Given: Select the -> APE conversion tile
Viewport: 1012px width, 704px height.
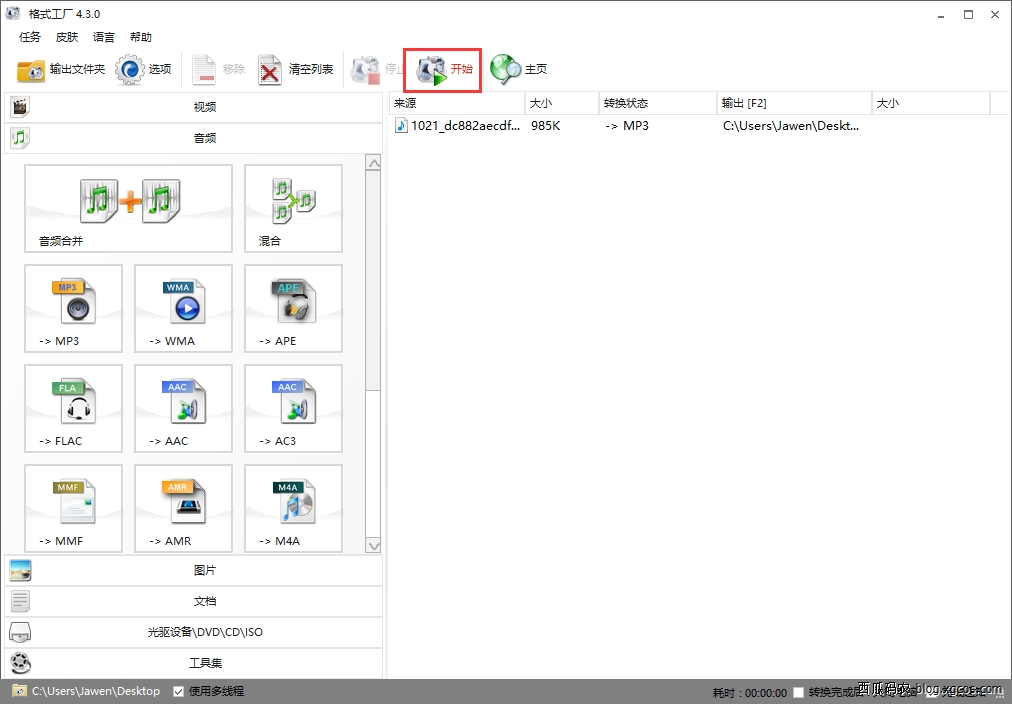Looking at the screenshot, I should coord(293,308).
